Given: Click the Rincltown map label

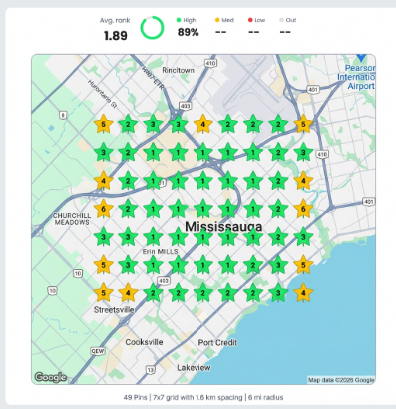Looking at the screenshot, I should (178, 70).
